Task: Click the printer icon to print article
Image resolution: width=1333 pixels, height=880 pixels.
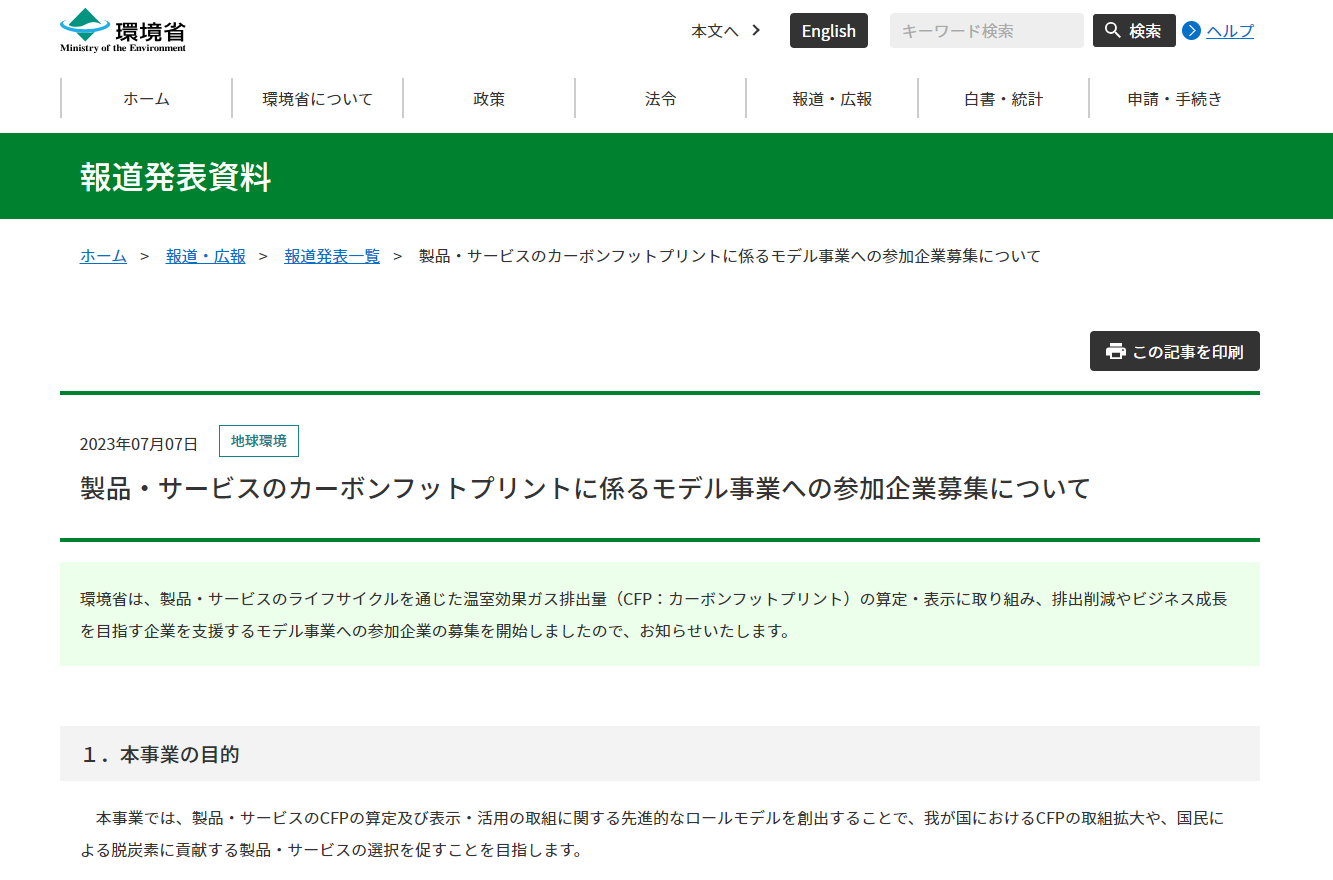Action: (x=1115, y=352)
